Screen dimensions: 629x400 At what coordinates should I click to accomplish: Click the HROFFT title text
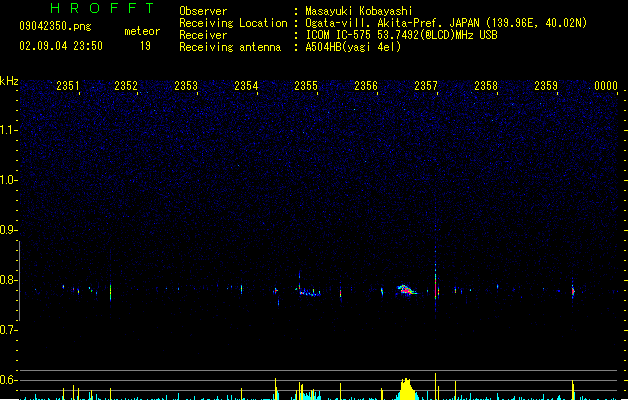tap(102, 8)
